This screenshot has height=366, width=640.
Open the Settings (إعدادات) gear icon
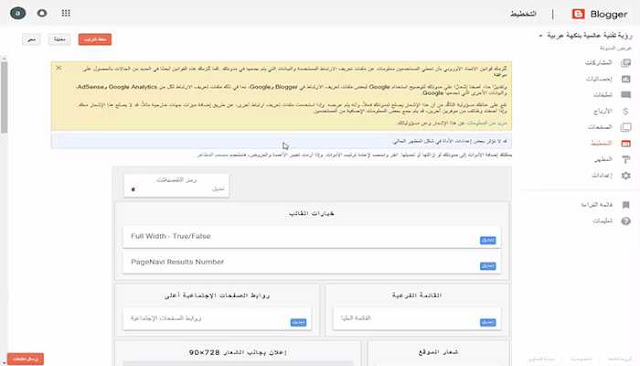coord(626,175)
